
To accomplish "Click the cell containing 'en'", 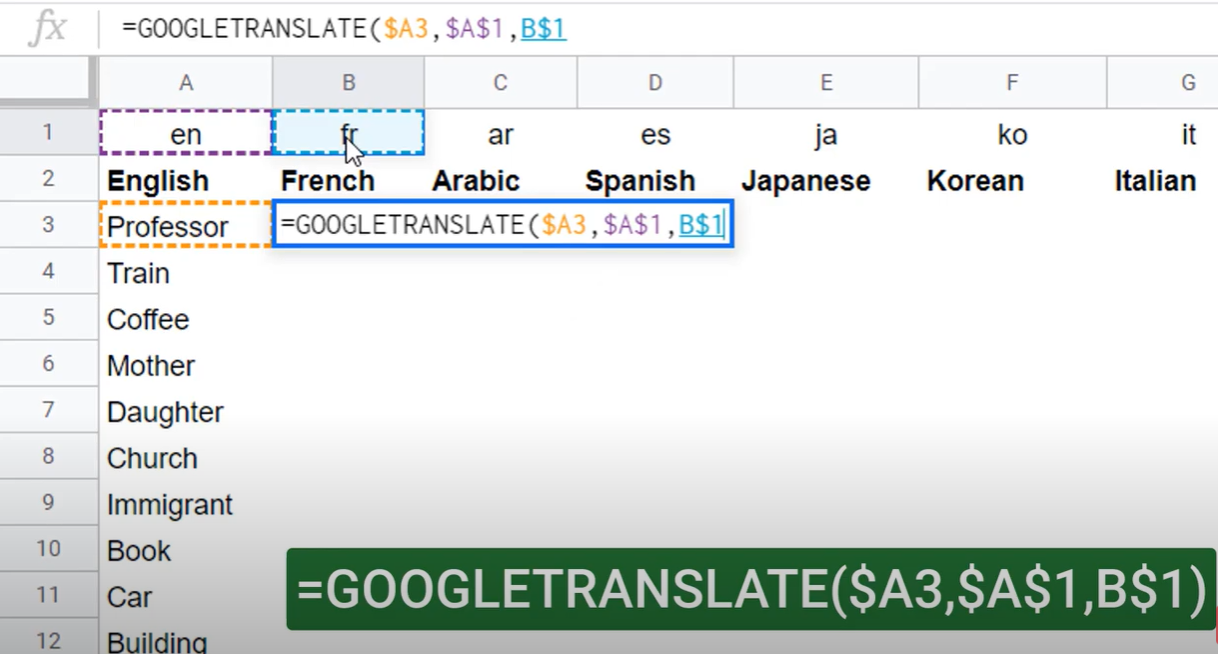I will coord(186,133).
